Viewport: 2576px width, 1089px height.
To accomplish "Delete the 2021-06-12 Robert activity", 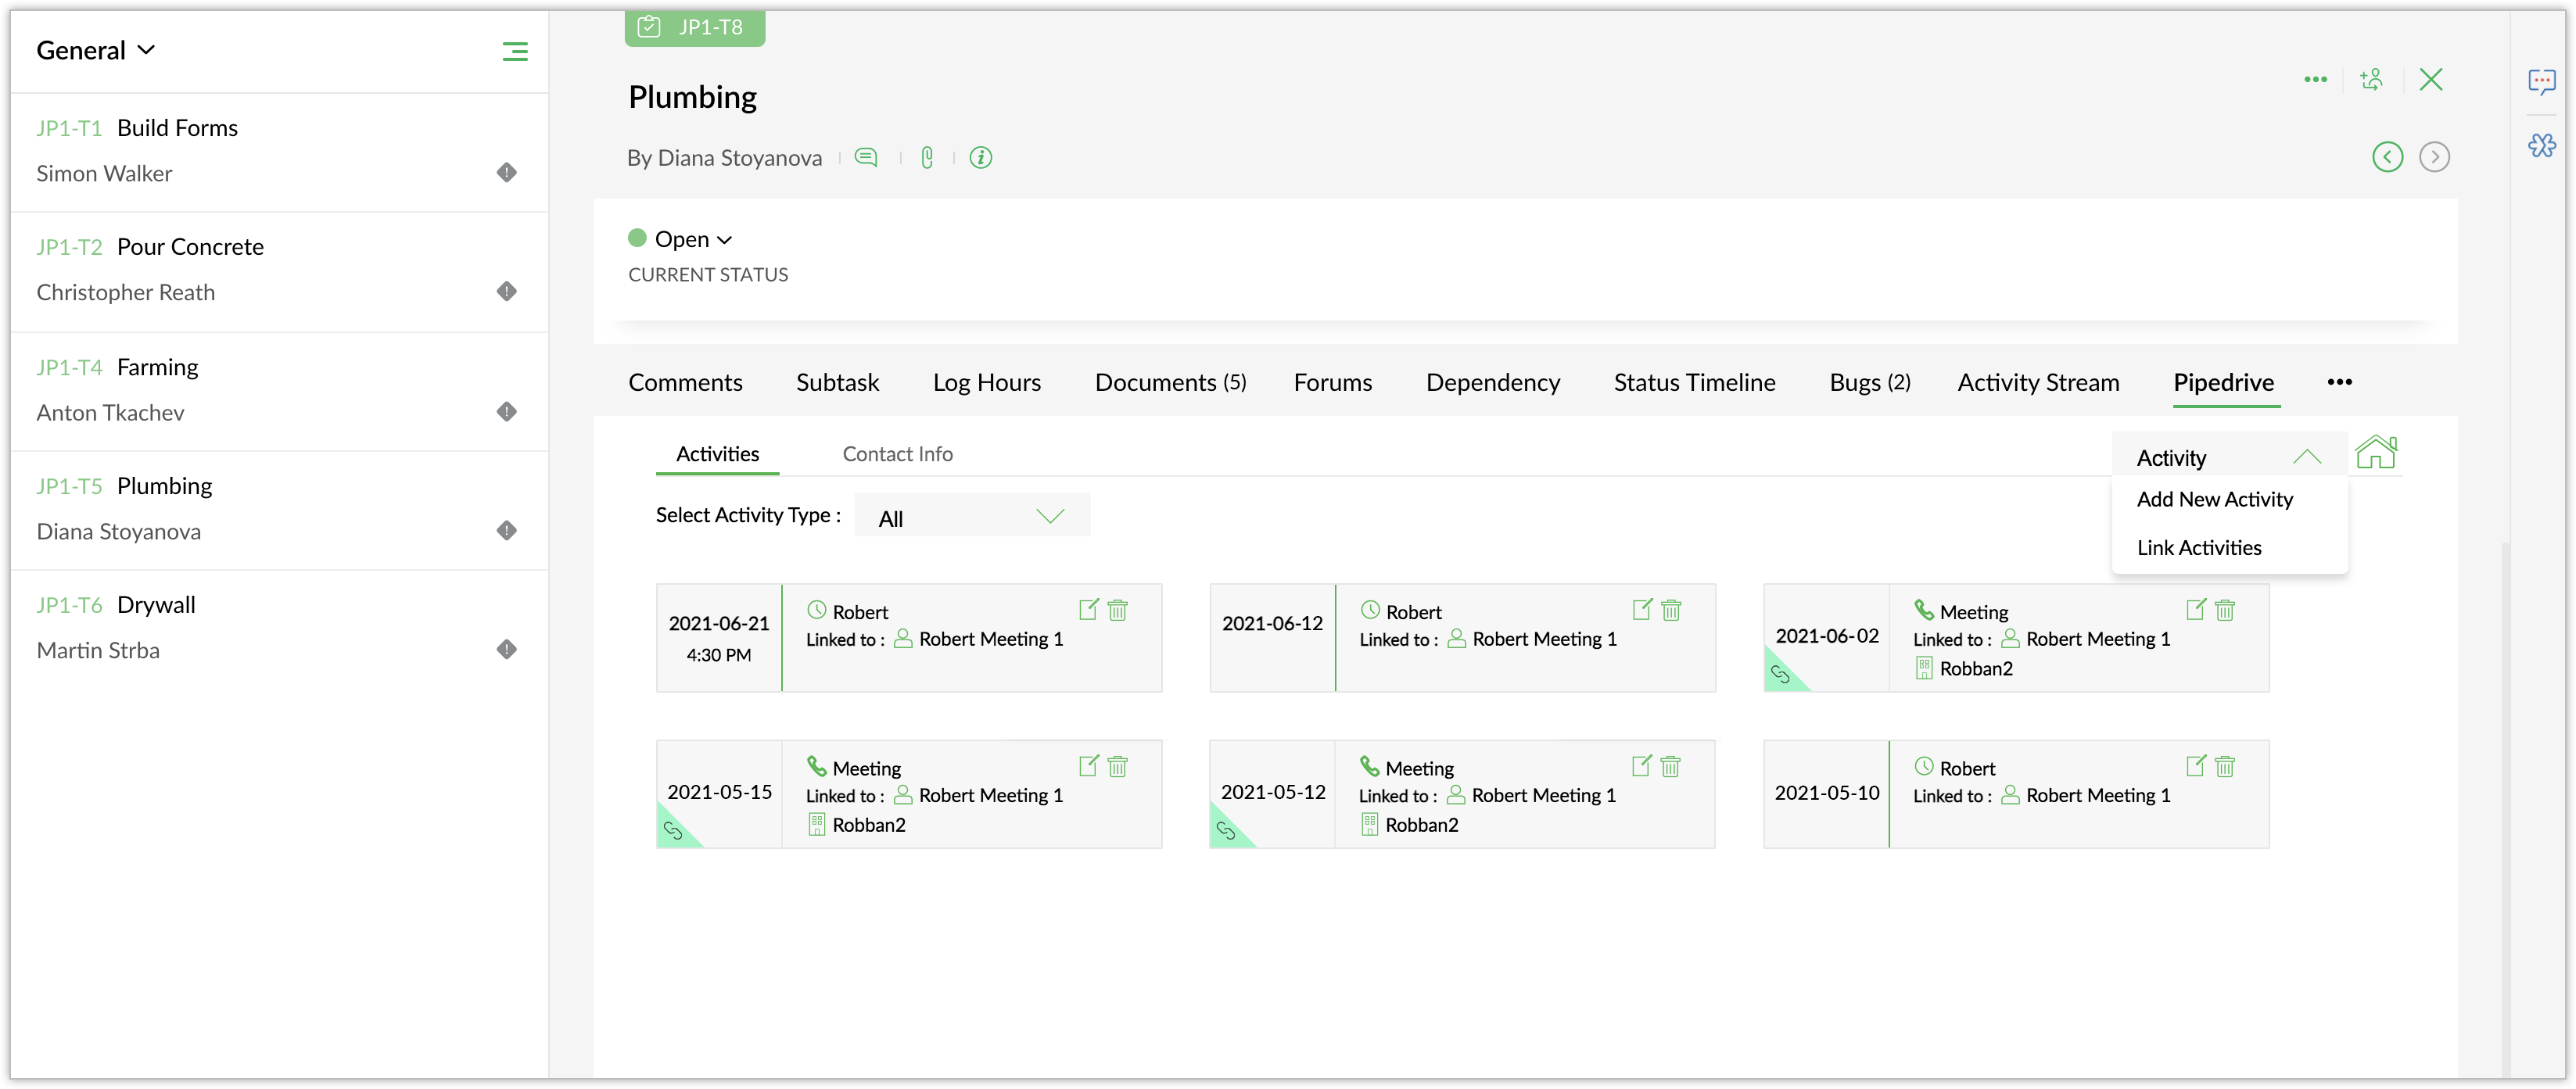I will [x=1671, y=609].
